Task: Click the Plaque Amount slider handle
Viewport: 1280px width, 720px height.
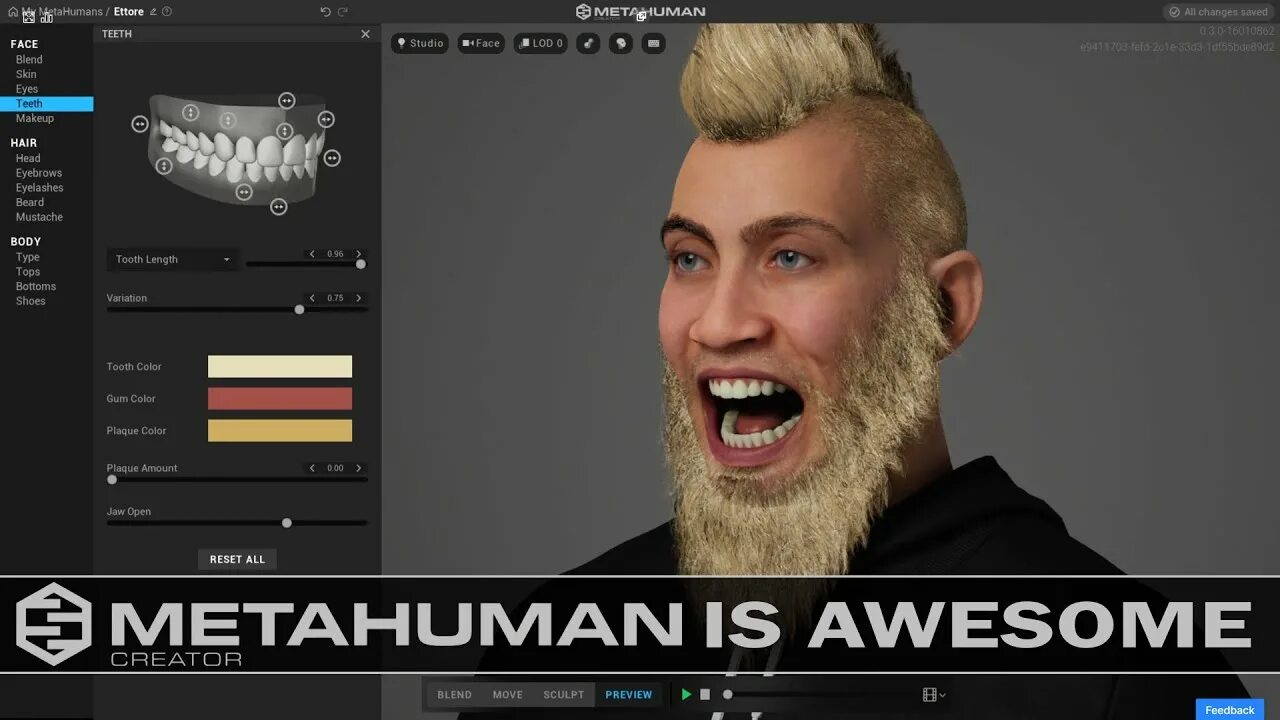Action: click(112, 479)
